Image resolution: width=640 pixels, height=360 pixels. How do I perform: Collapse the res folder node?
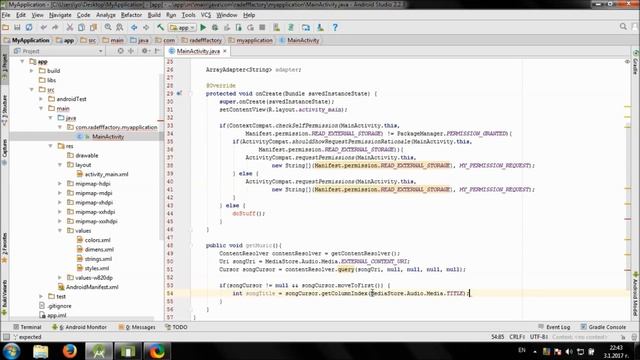[50, 146]
